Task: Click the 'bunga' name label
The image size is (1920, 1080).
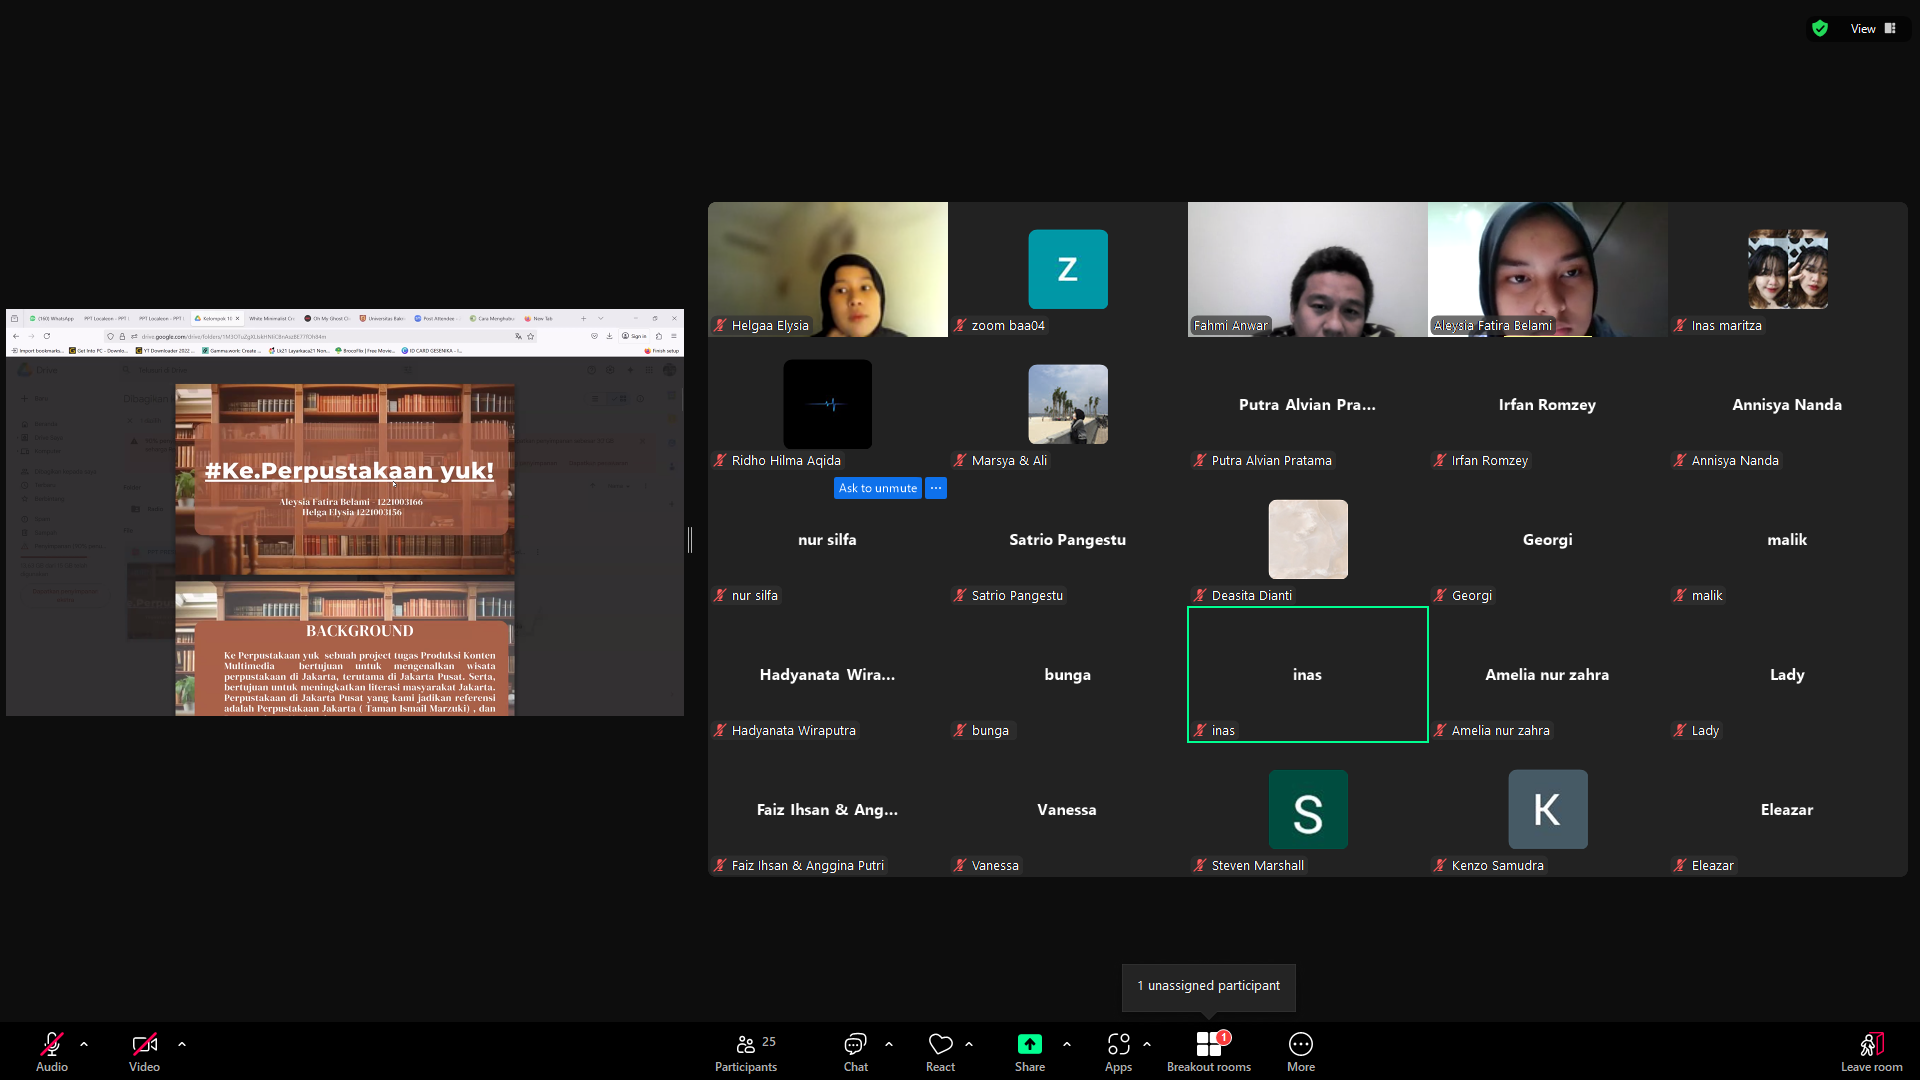Action: (x=990, y=730)
